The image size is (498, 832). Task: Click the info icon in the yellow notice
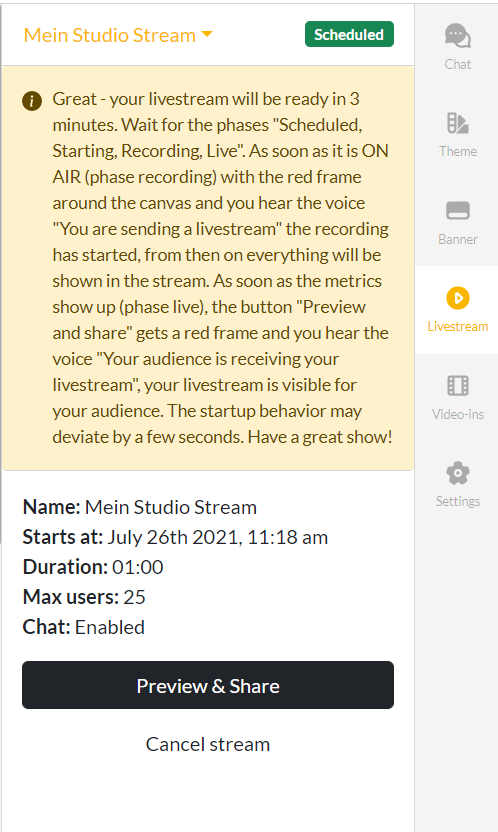pyautogui.click(x=32, y=100)
